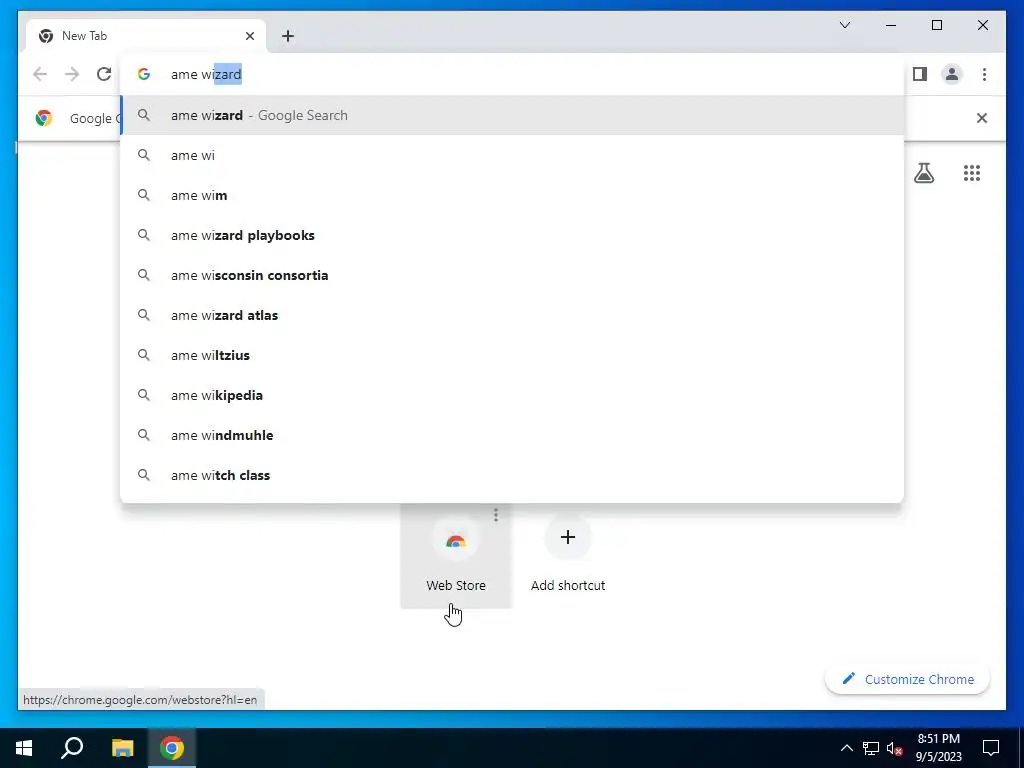Open the tab search dropdown arrow

pos(844,25)
